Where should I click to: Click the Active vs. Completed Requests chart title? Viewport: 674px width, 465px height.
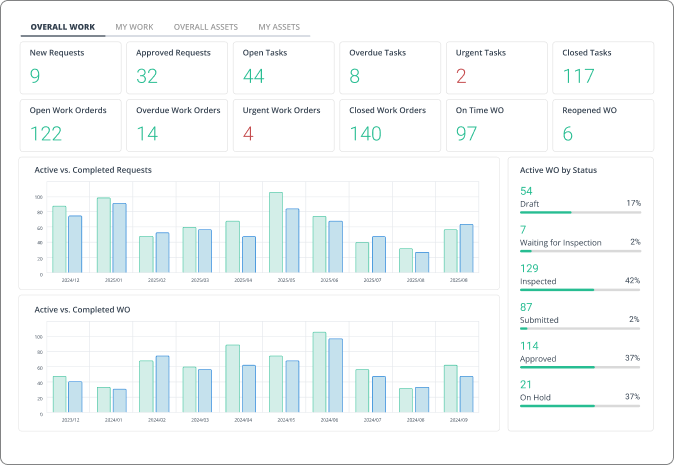[x=93, y=170]
